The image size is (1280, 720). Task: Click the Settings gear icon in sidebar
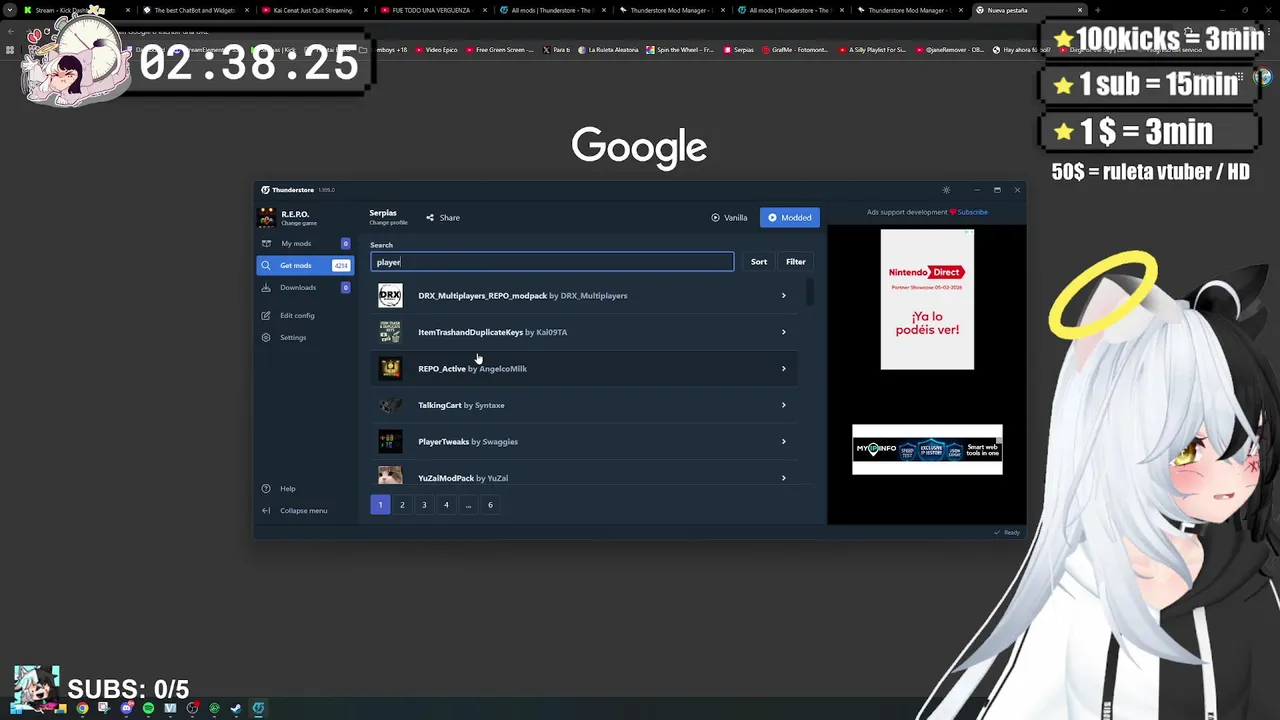click(x=266, y=337)
